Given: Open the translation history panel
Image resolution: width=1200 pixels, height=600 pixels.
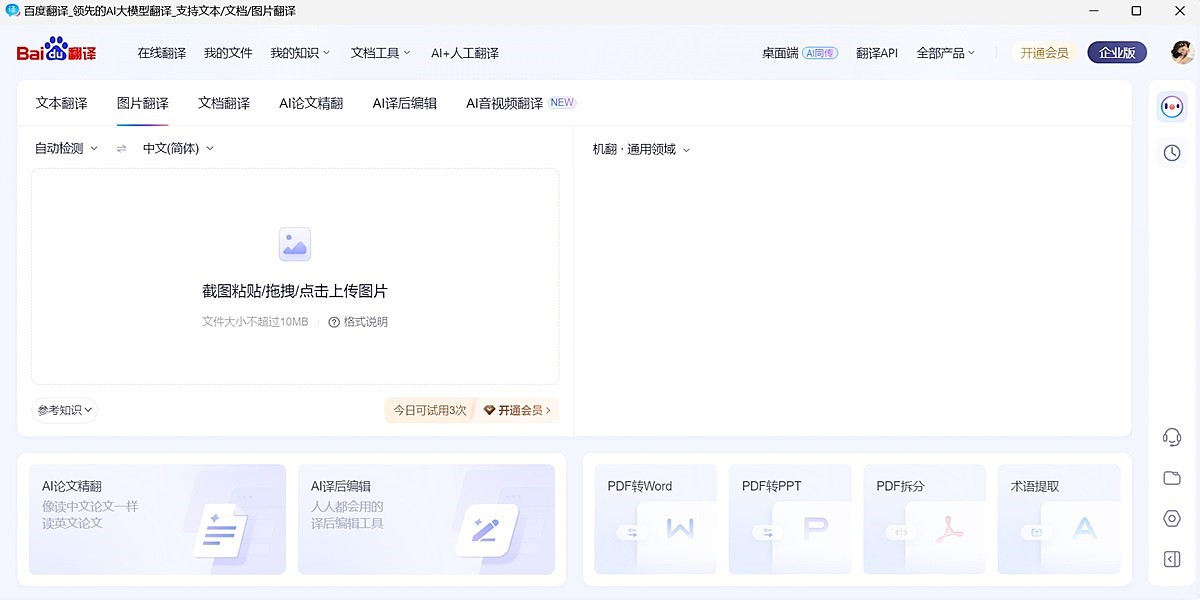Looking at the screenshot, I should pos(1171,152).
